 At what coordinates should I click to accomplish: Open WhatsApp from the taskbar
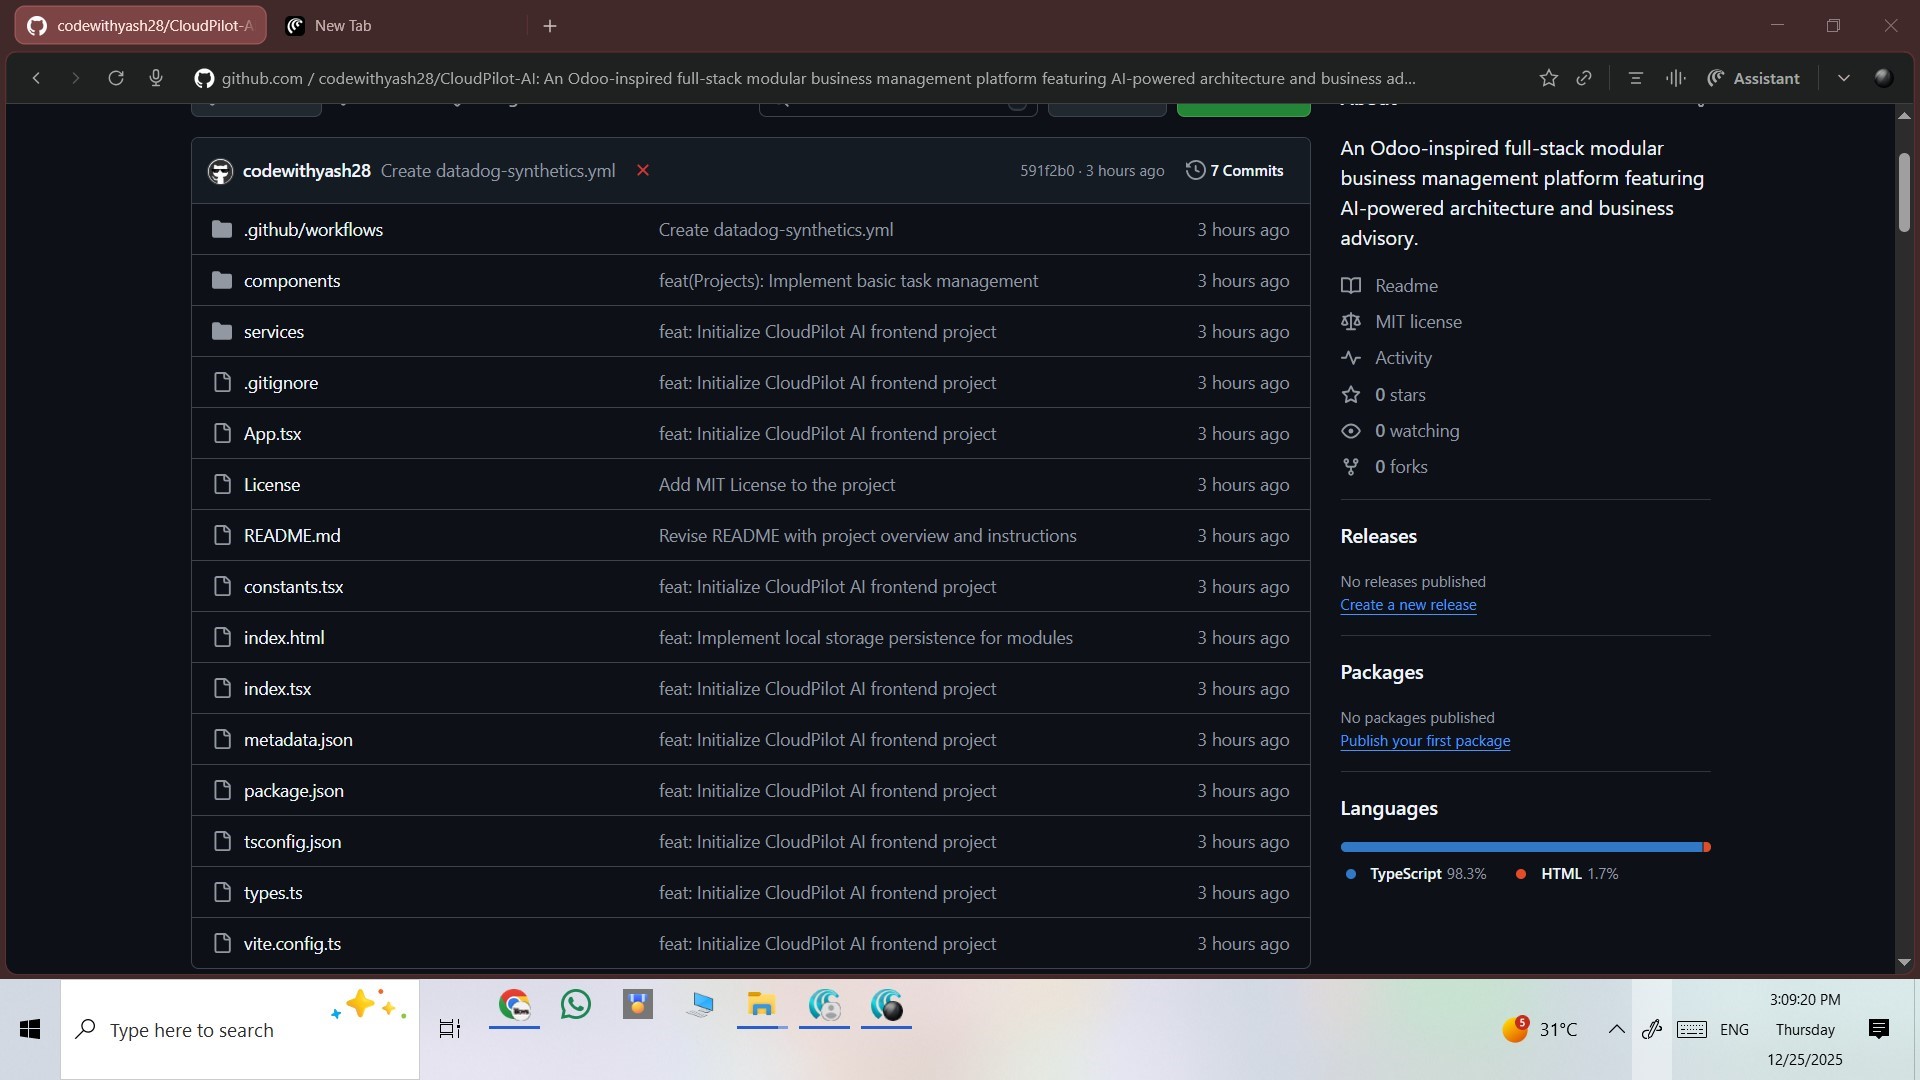[x=576, y=1005]
